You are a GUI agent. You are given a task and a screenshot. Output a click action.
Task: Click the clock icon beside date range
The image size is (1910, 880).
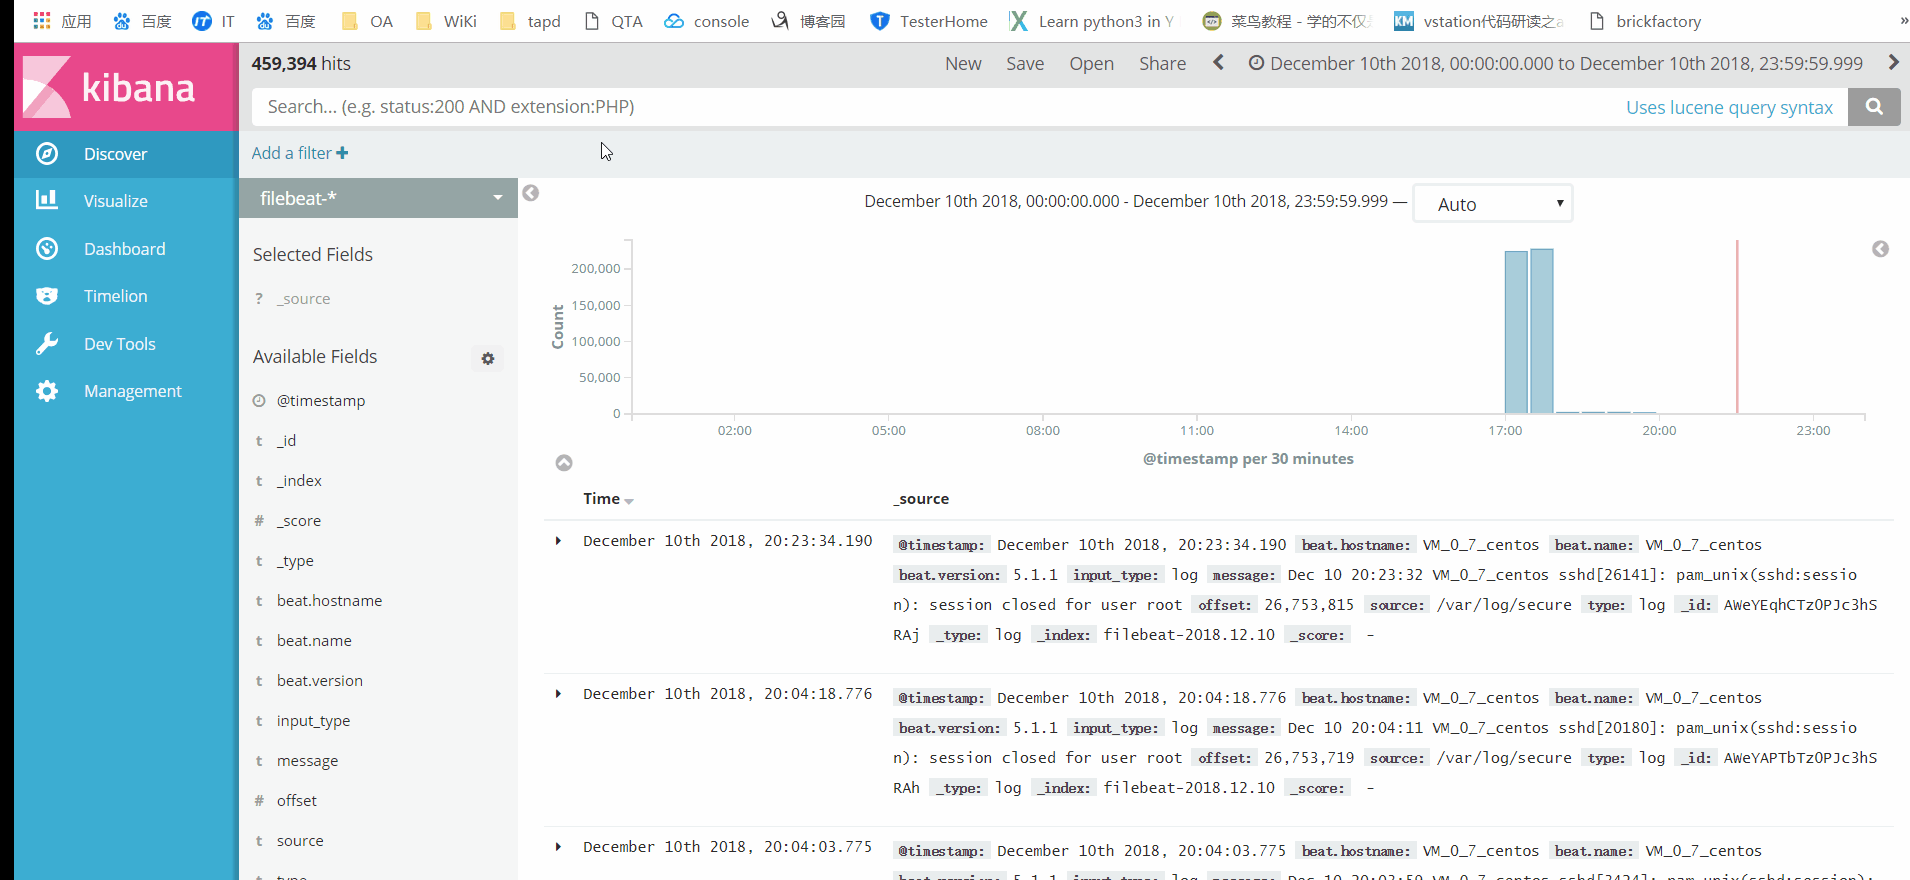pos(1256,63)
